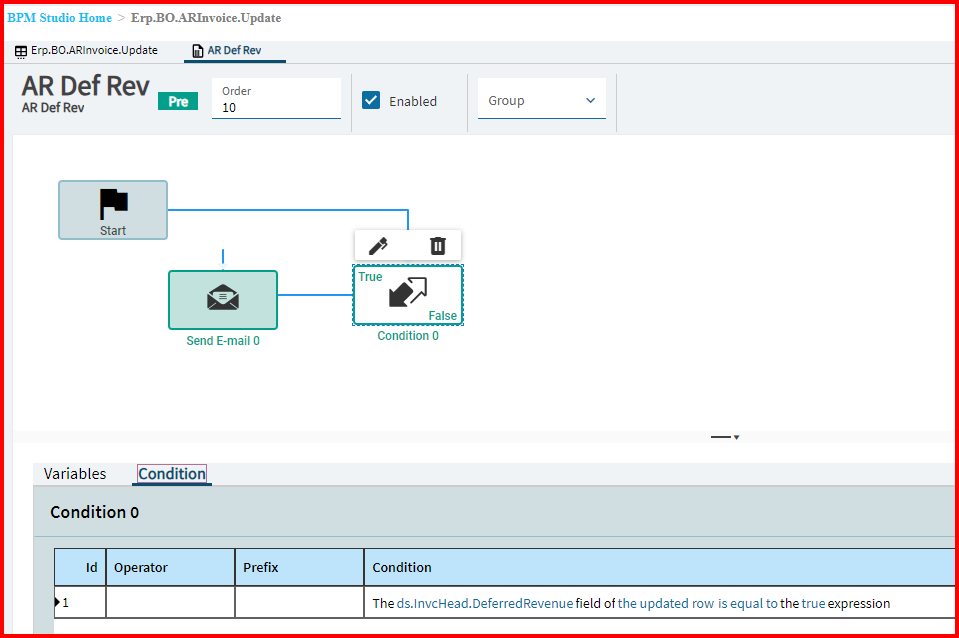Image resolution: width=959 pixels, height=638 pixels.
Task: Click the 'the updated row' link
Action: (666, 604)
